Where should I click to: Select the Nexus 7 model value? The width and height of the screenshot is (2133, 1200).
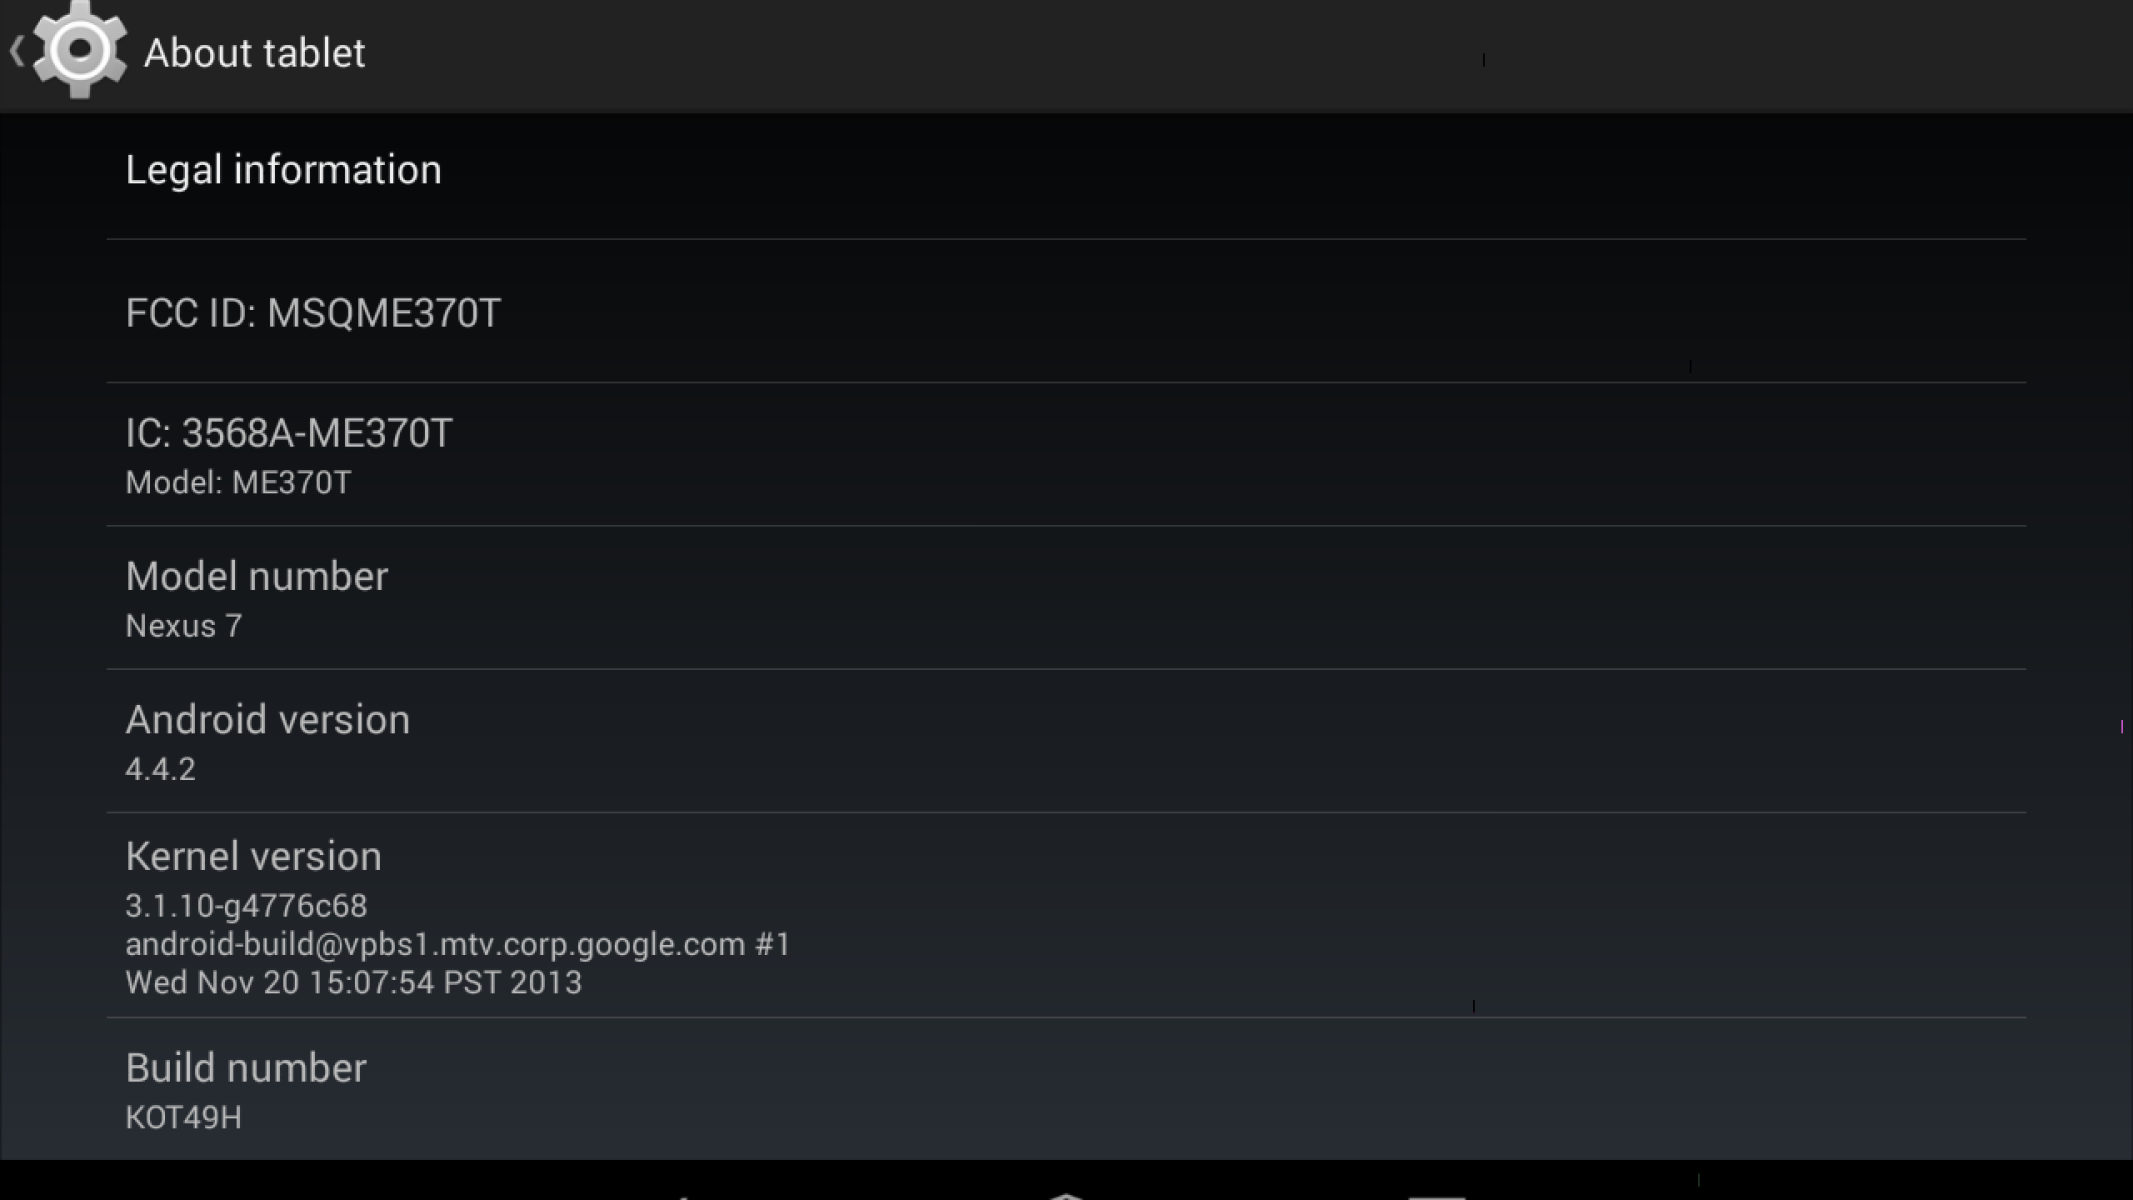184,626
